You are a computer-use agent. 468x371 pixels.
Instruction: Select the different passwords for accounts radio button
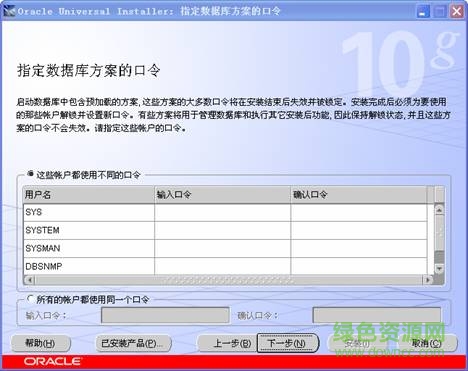(30, 173)
